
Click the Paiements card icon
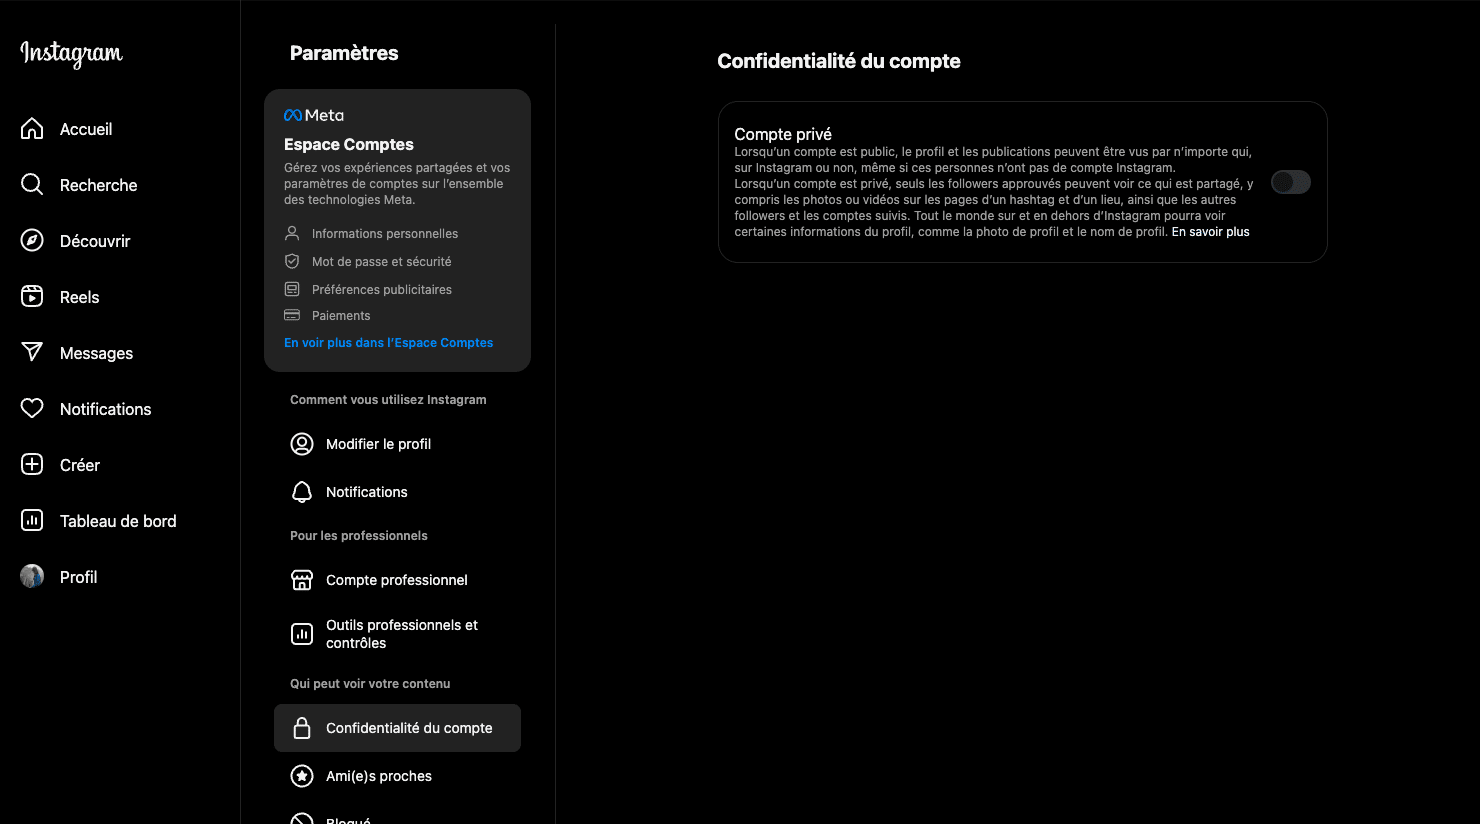coord(292,315)
